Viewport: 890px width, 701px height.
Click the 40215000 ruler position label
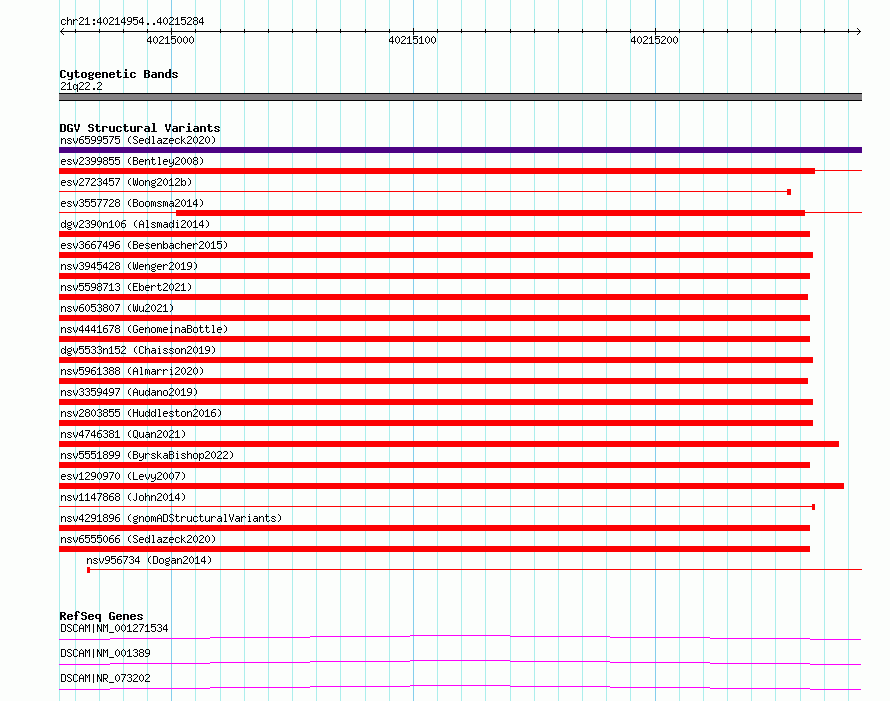[x=170, y=40]
